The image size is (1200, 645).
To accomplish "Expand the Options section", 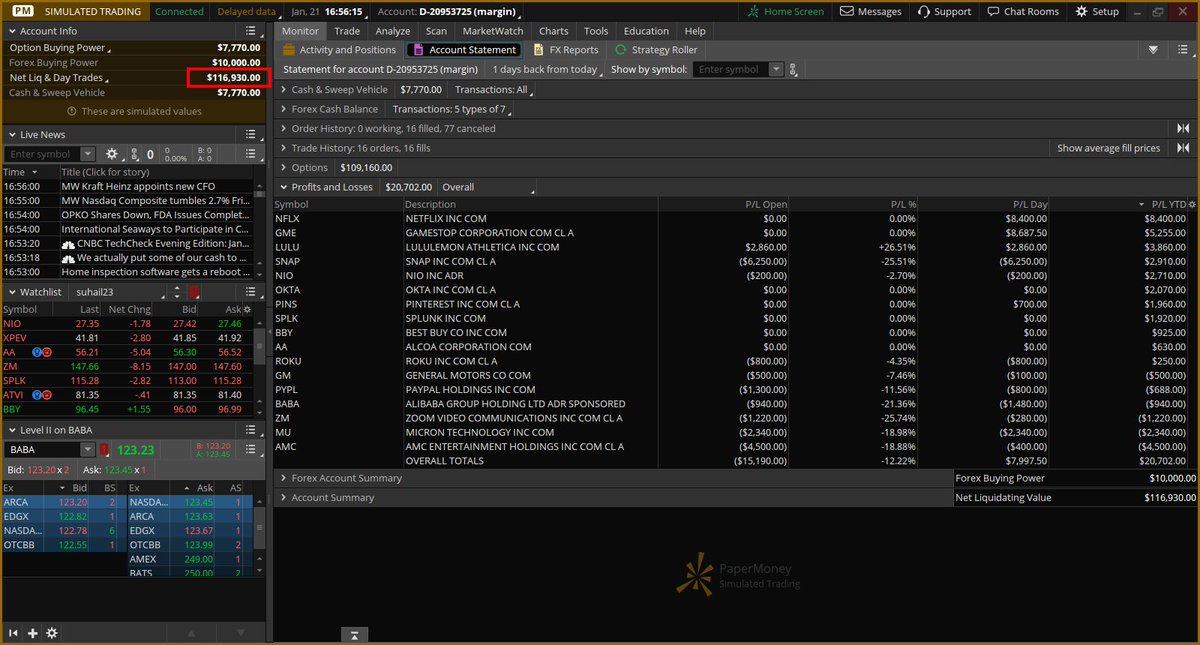I will tap(284, 167).
